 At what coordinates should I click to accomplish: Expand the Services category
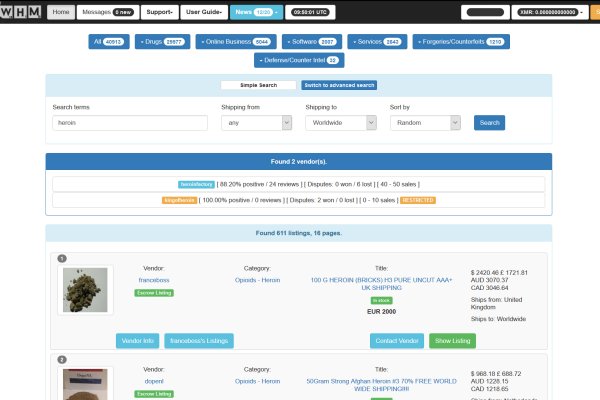tap(377, 42)
